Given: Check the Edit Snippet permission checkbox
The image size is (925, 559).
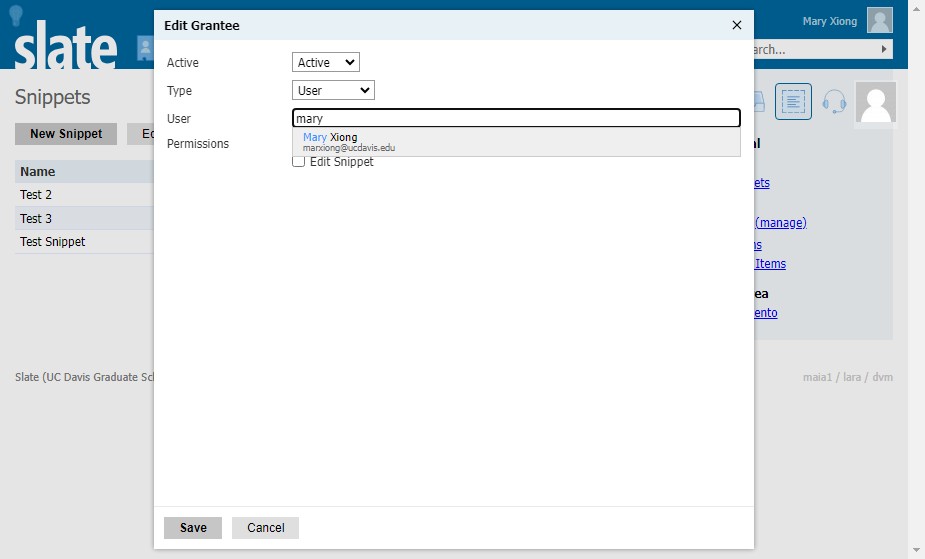Looking at the screenshot, I should tap(299, 162).
